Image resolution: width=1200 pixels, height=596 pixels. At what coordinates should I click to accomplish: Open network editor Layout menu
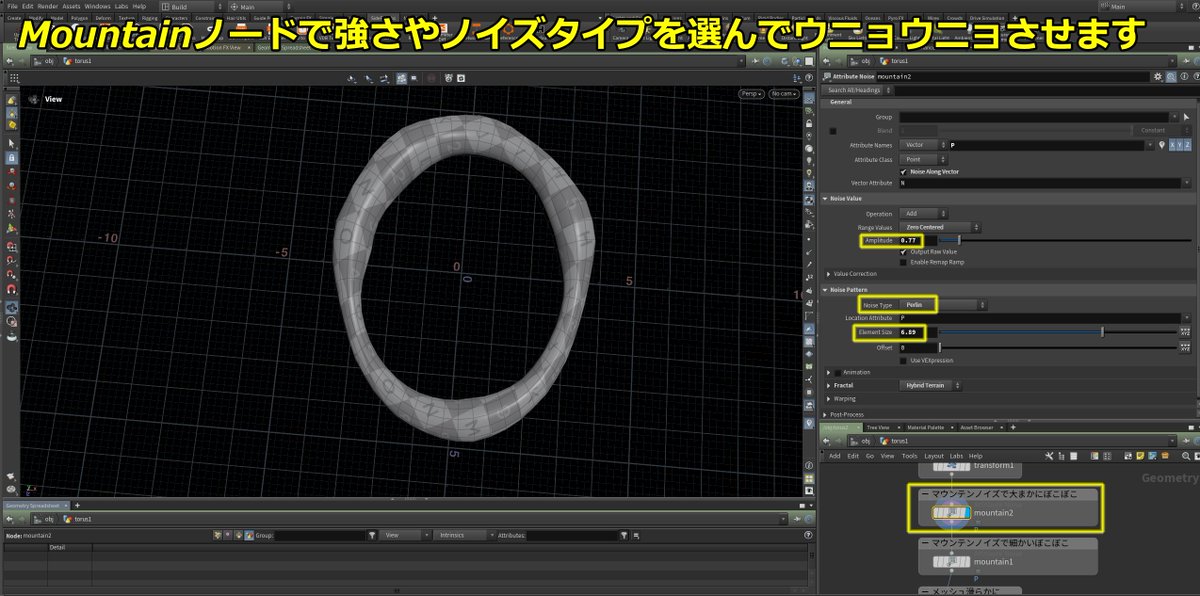click(933, 455)
